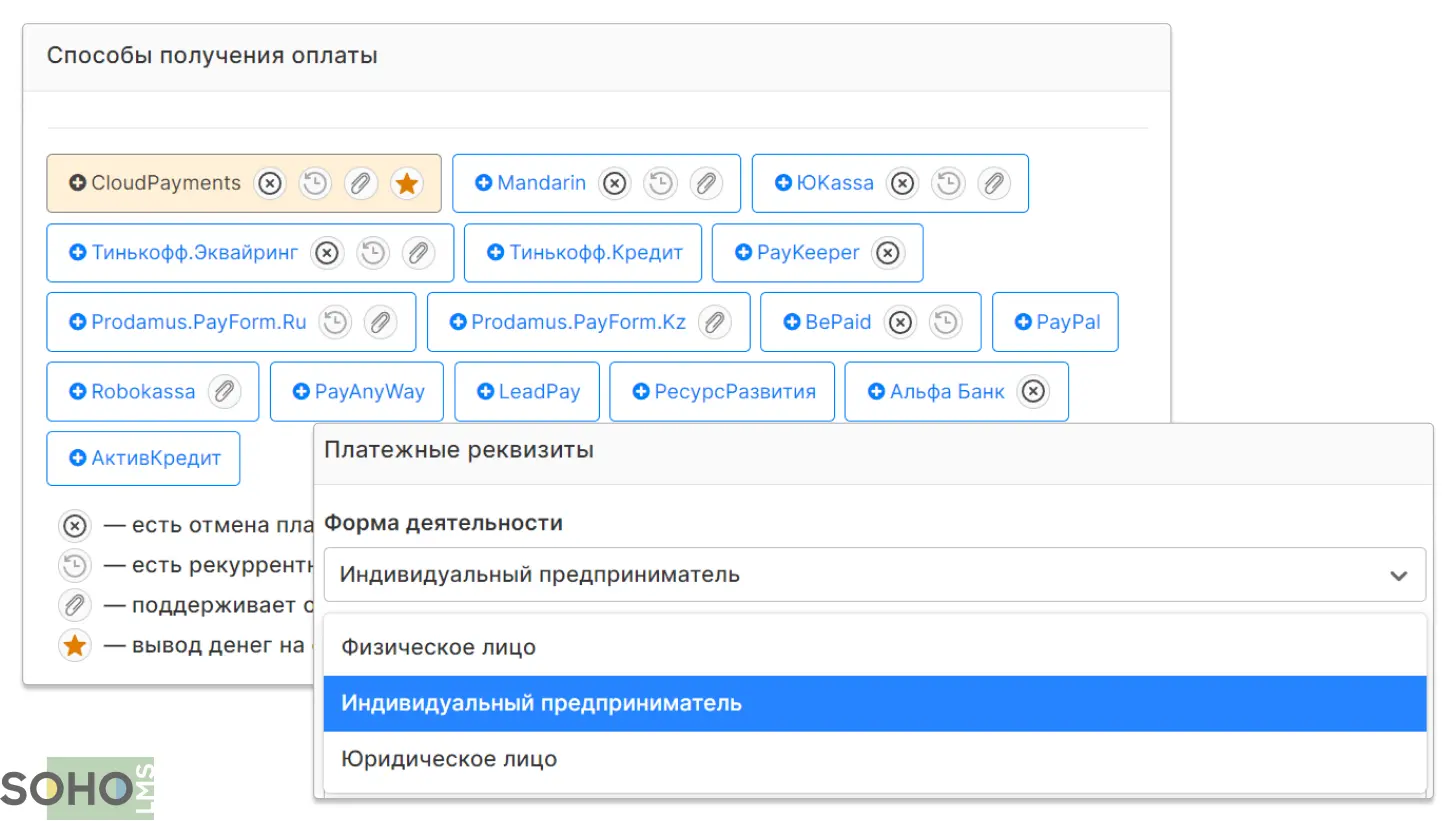Click the cancel-payment icon on ЮKassa
This screenshot has height=821, width=1454.
click(x=903, y=183)
